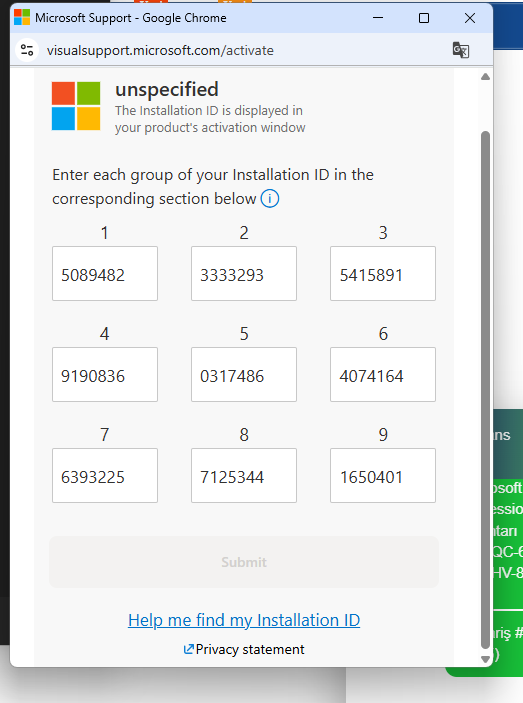Focus group 9 field with 1650401
Viewport: 523px width, 703px height.
pyautogui.click(x=383, y=475)
